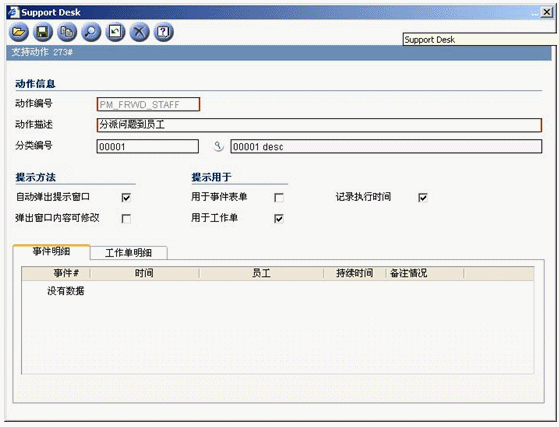Image resolution: width=559 pixels, height=427 pixels.
Task: Uncheck the 自动弹出提示窗口 checkbox
Action: click(126, 197)
